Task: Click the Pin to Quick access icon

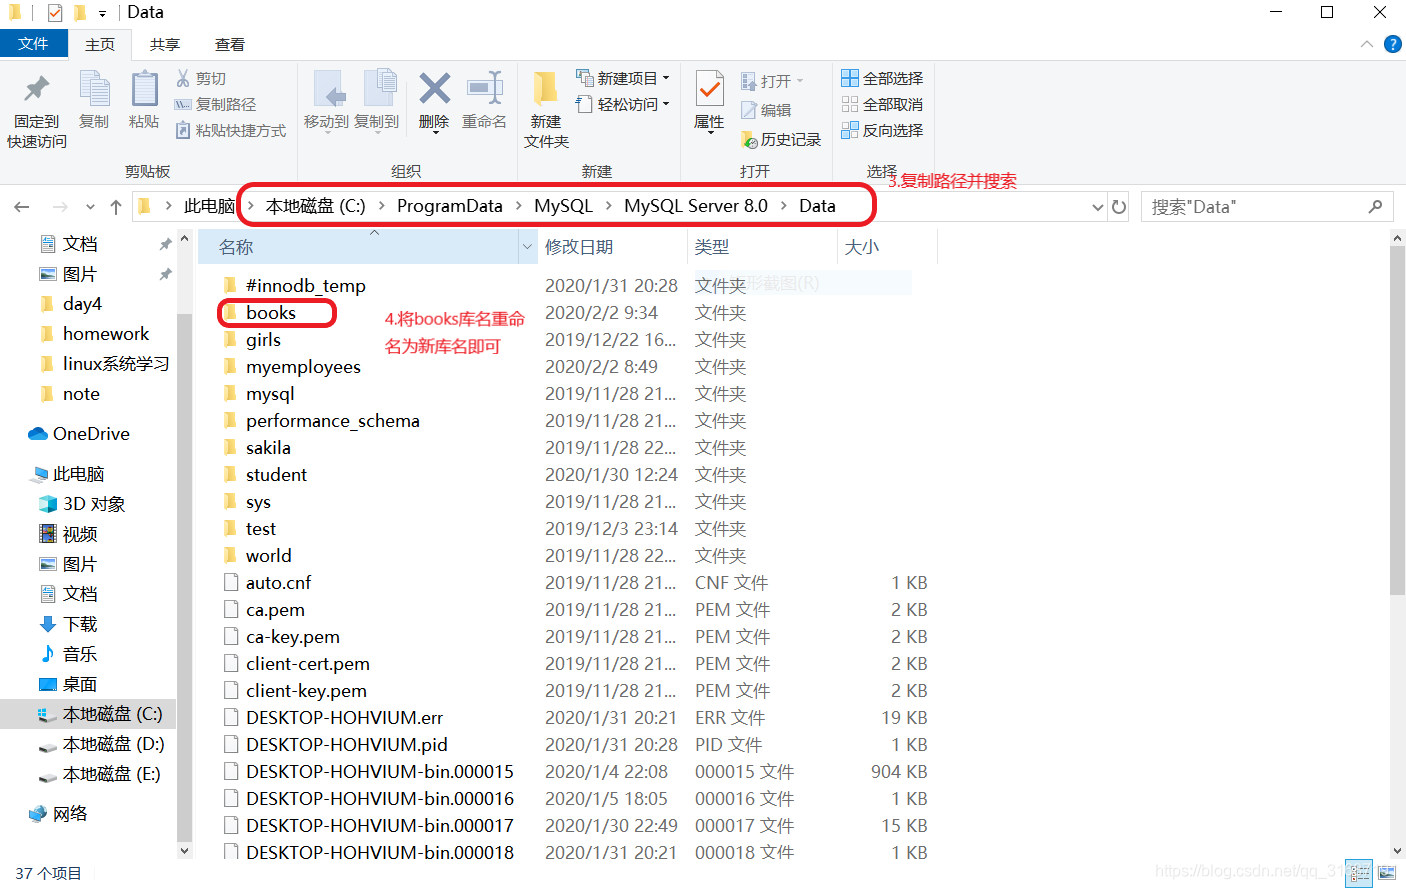Action: pos(37,91)
